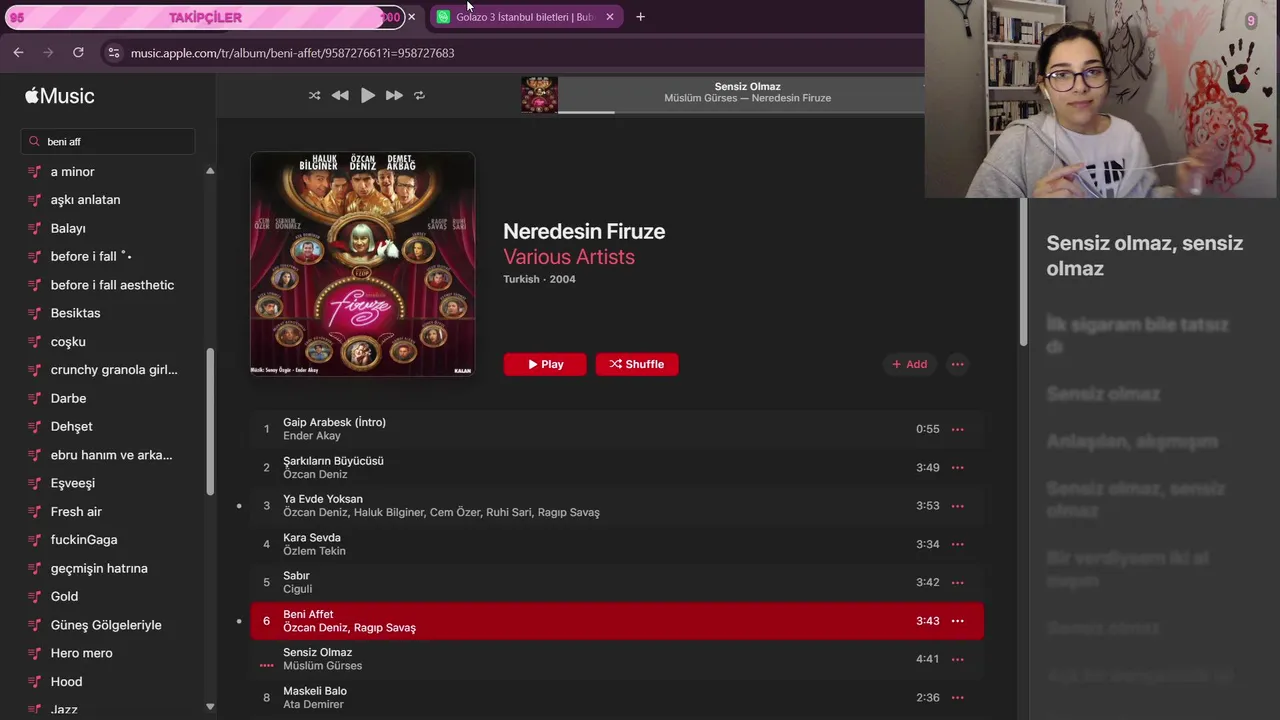Reload the Apple Music page
The width and height of the screenshot is (1280, 720).
[78, 52]
